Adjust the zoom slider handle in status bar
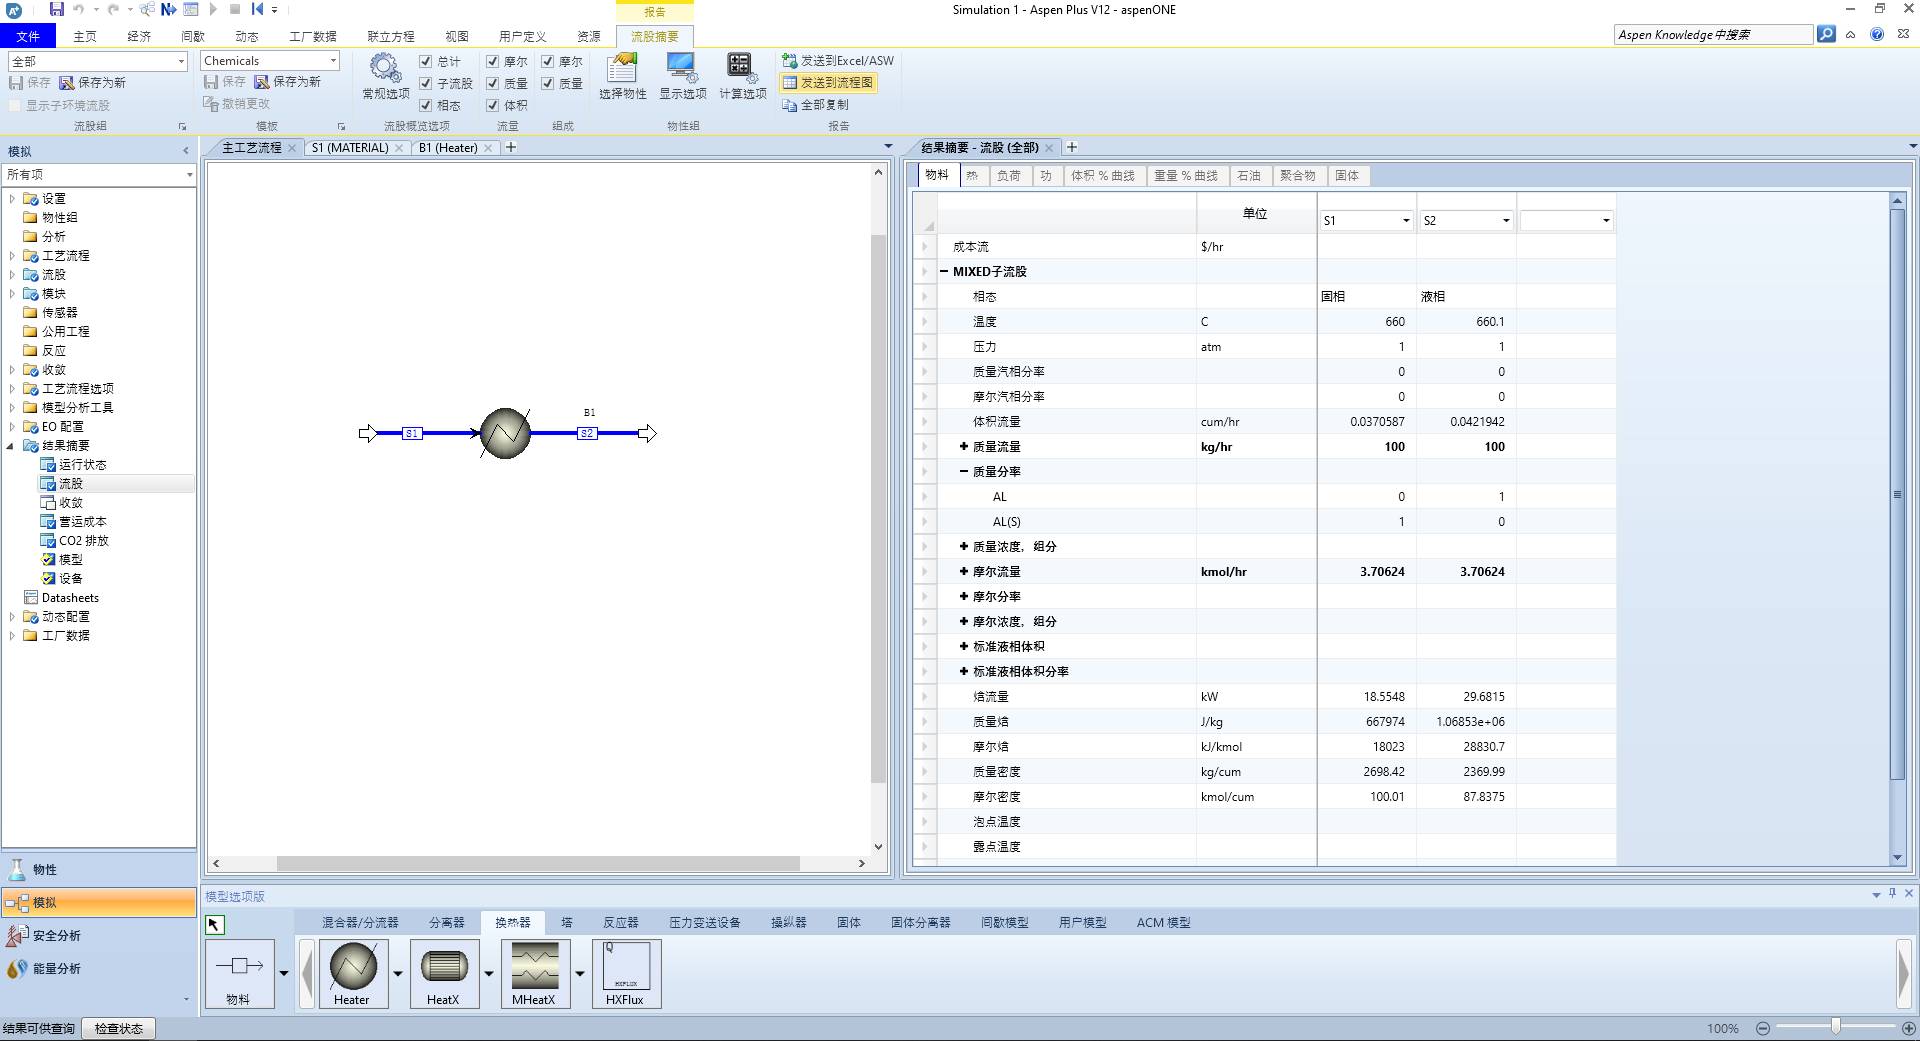 [1836, 1027]
